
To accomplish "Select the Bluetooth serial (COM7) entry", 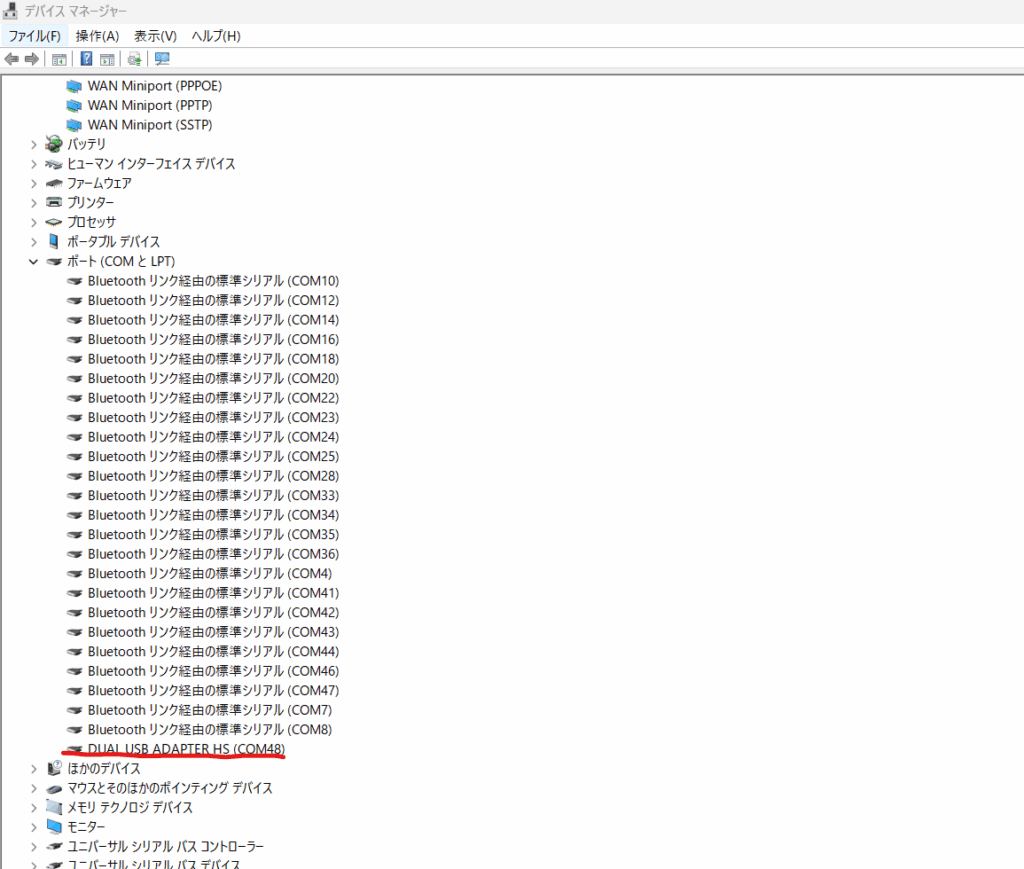I will point(210,710).
